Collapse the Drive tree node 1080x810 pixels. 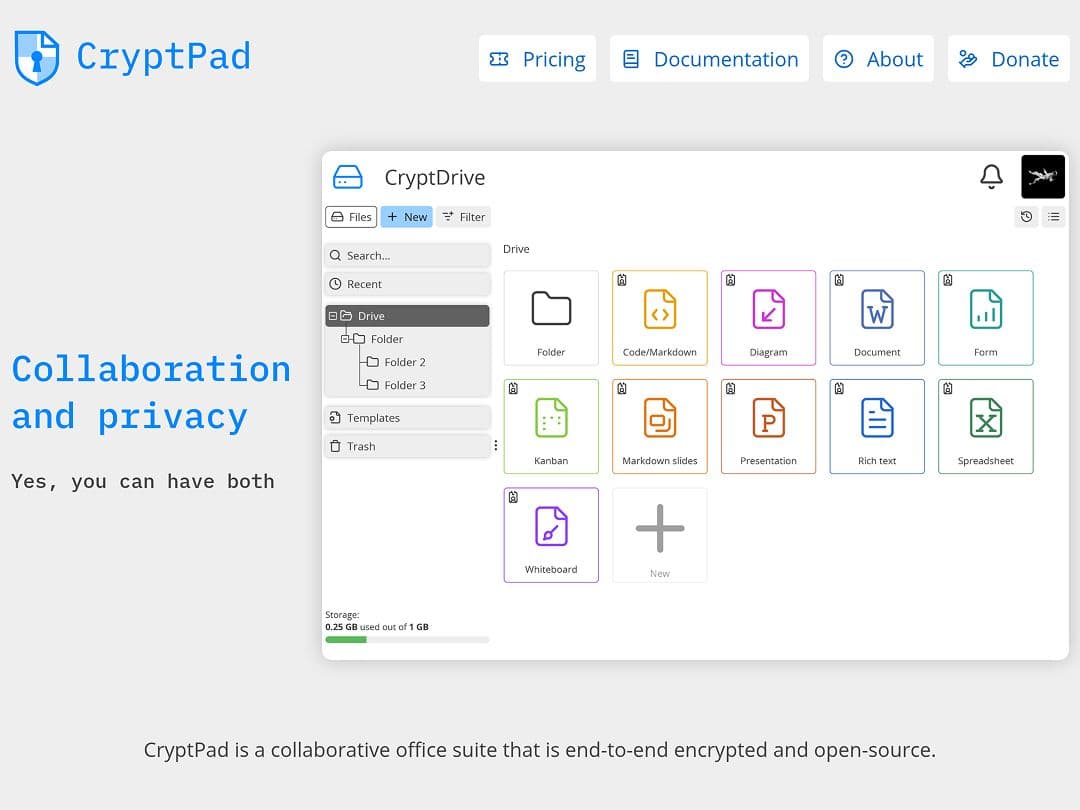click(x=333, y=315)
